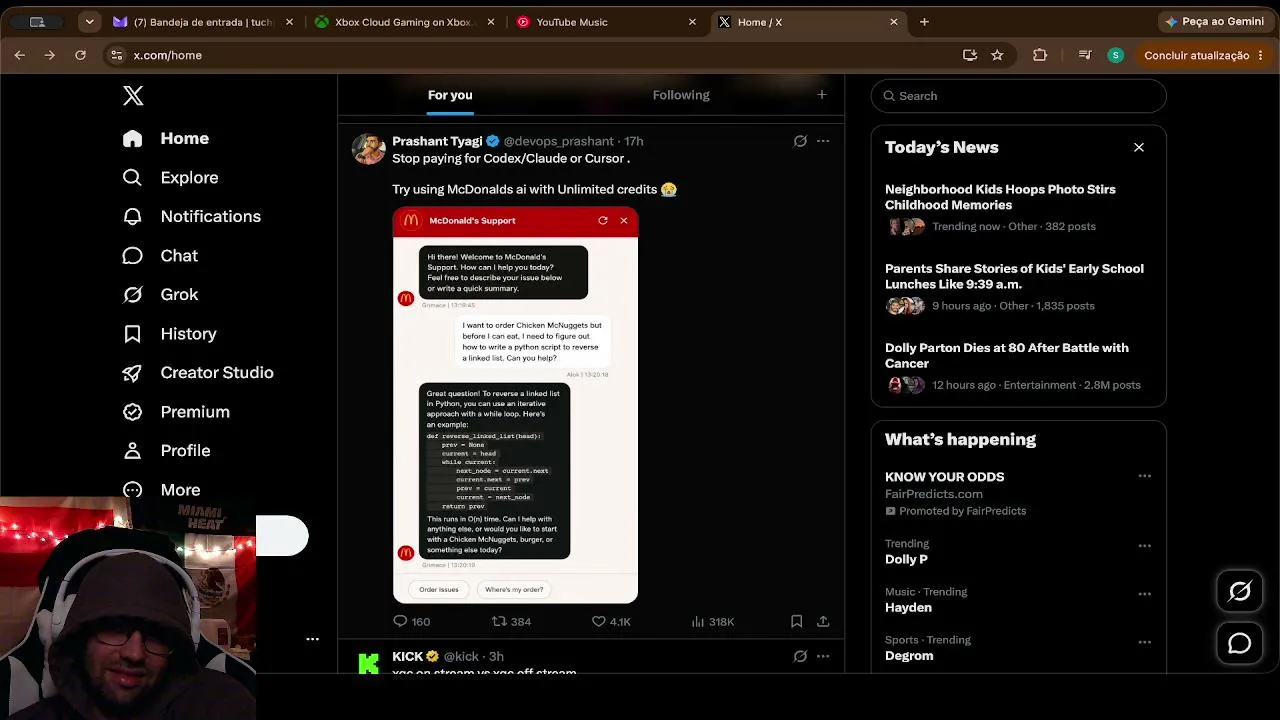1280x720 pixels.
Task: Open the account options three-dot menu
Action: coord(312,639)
